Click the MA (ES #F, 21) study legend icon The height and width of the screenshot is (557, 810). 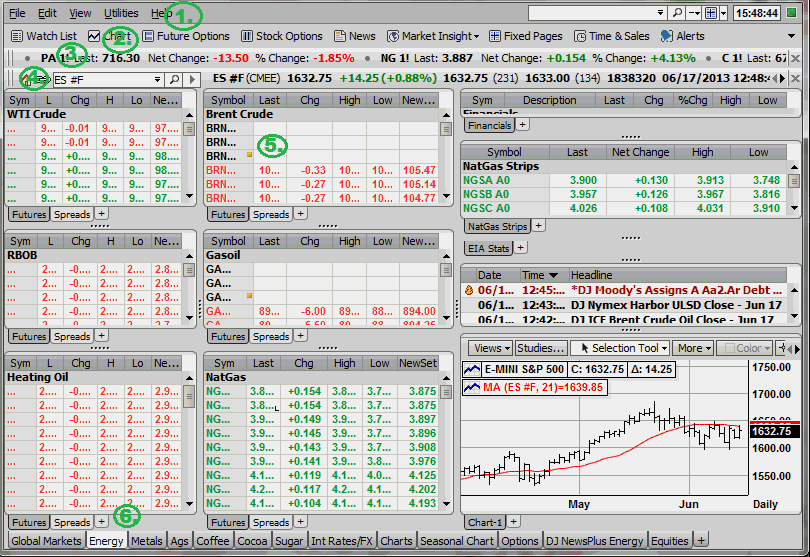point(472,387)
